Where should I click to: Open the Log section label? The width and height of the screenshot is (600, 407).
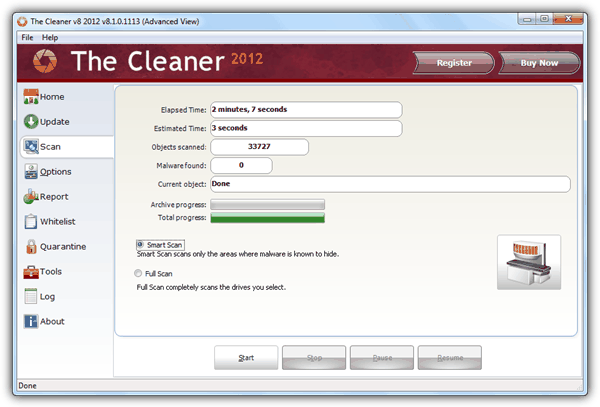pyautogui.click(x=47, y=296)
